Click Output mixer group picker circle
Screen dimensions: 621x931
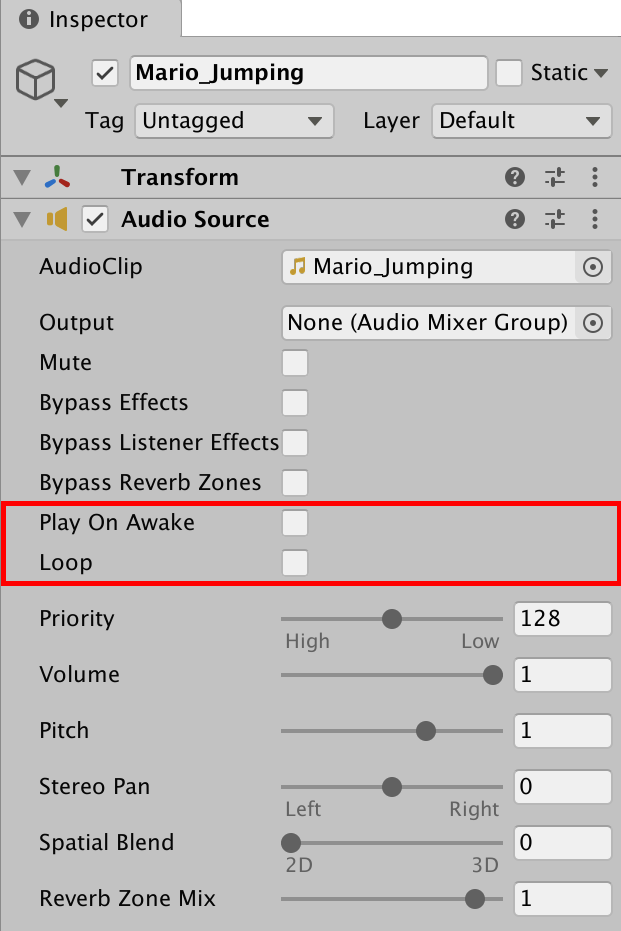tap(593, 323)
